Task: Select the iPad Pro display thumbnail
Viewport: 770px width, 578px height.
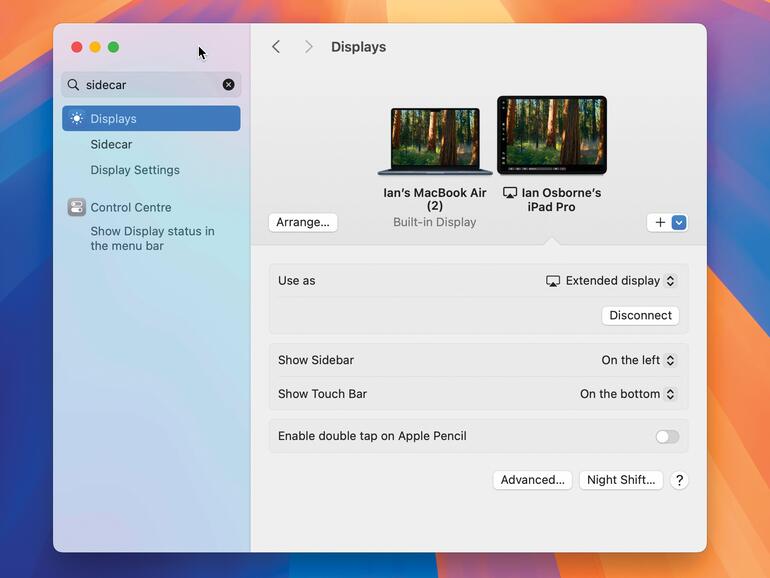Action: [x=552, y=136]
